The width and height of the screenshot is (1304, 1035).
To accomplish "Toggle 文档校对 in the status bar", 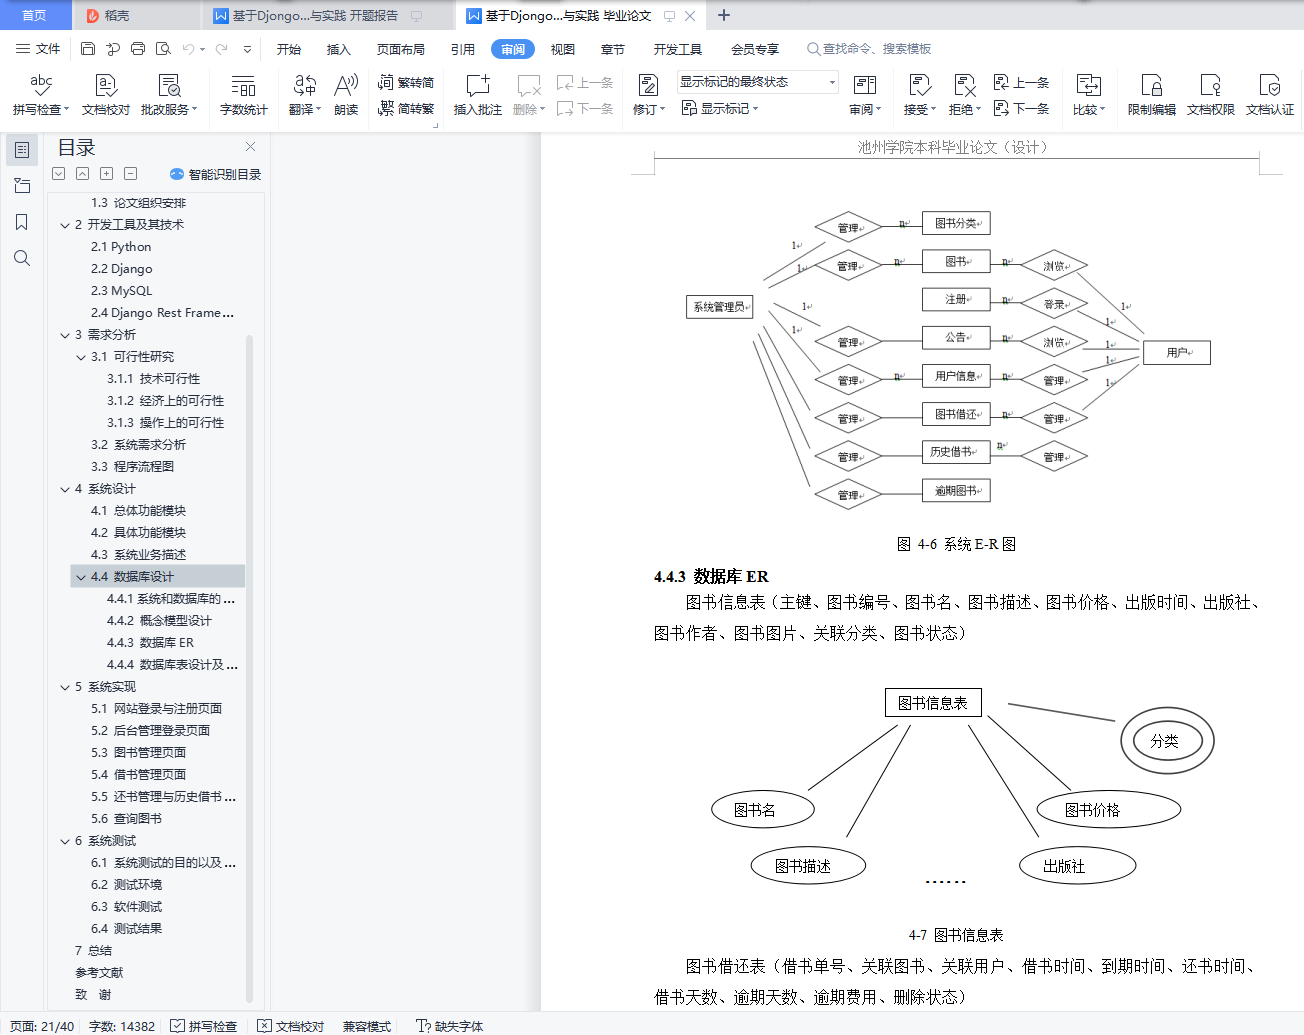I will [291, 1026].
